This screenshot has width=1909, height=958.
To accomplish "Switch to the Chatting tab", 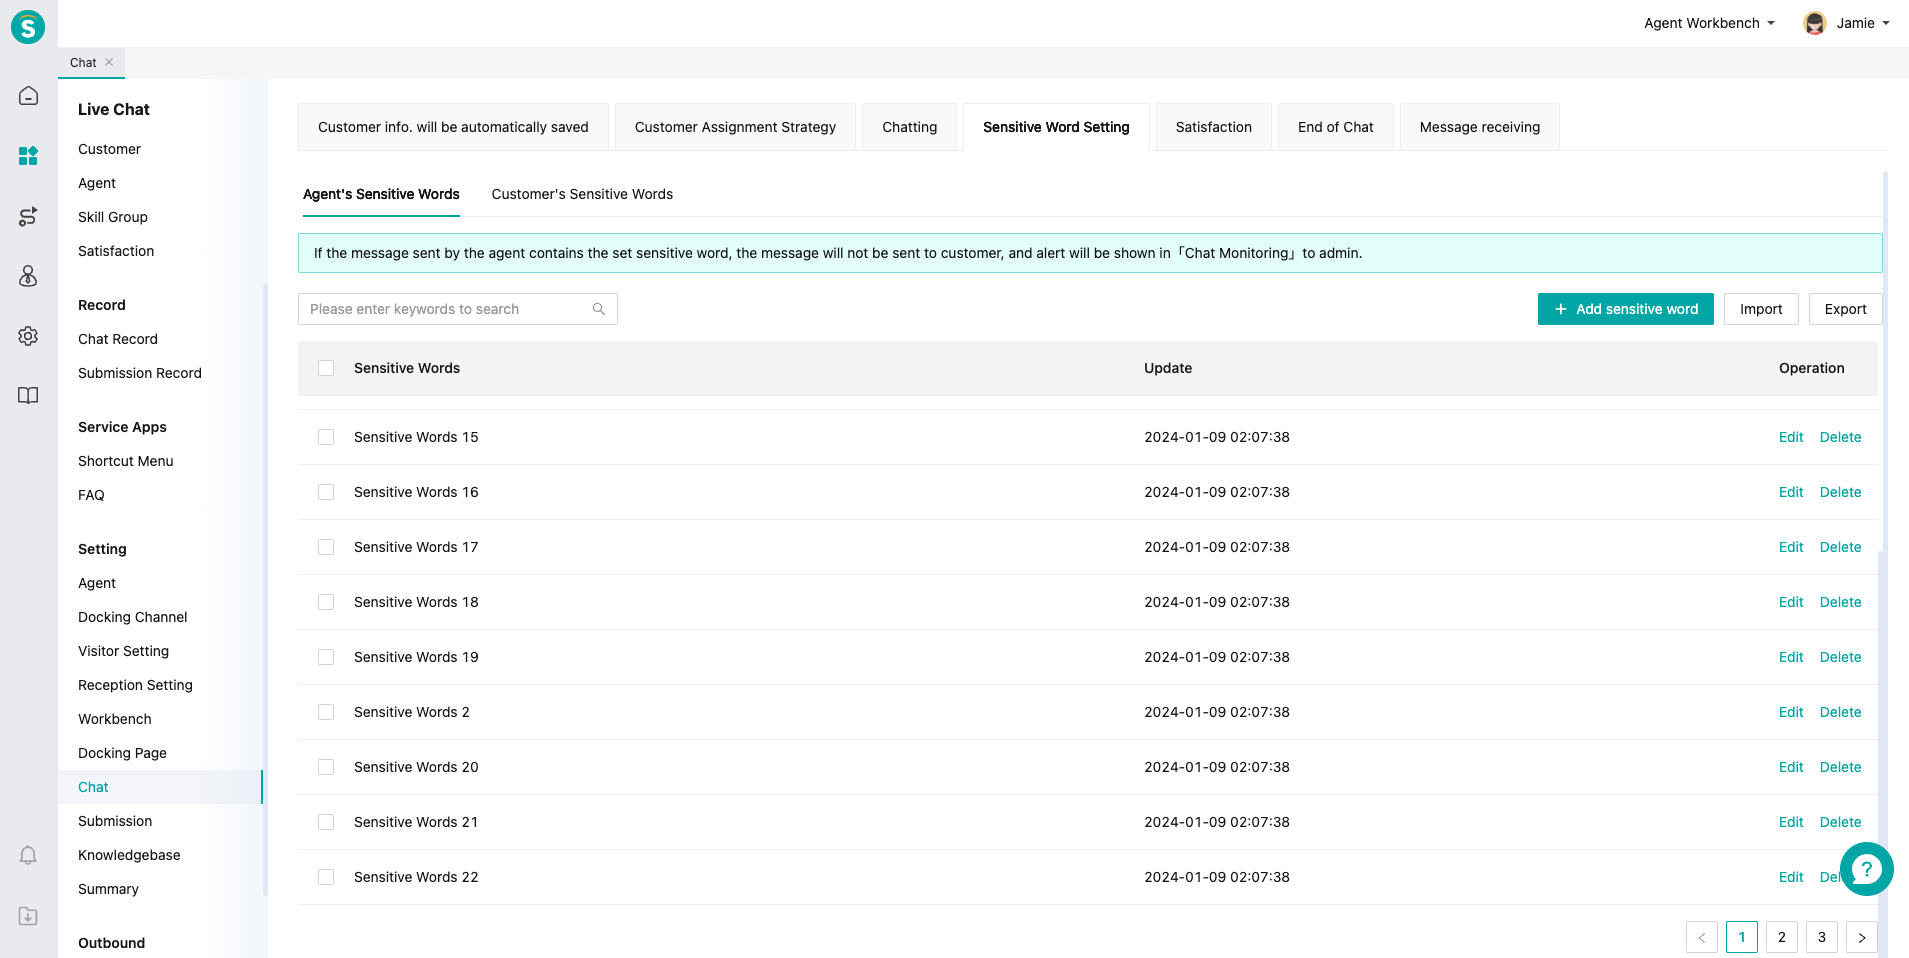I will click(x=910, y=127).
